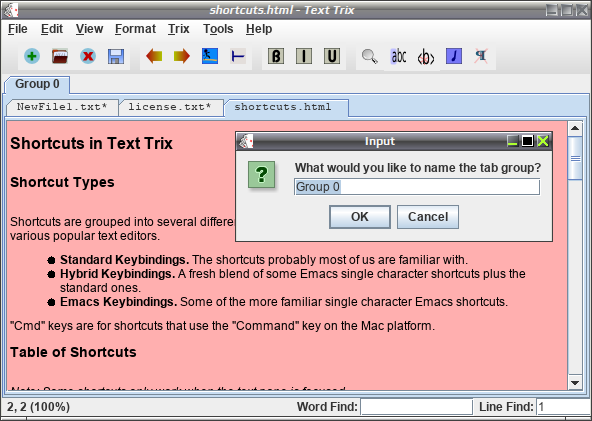The image size is (592, 421).
Task: Click the 'Hybrid Keybindings.' text
Action: [x=118, y=274]
